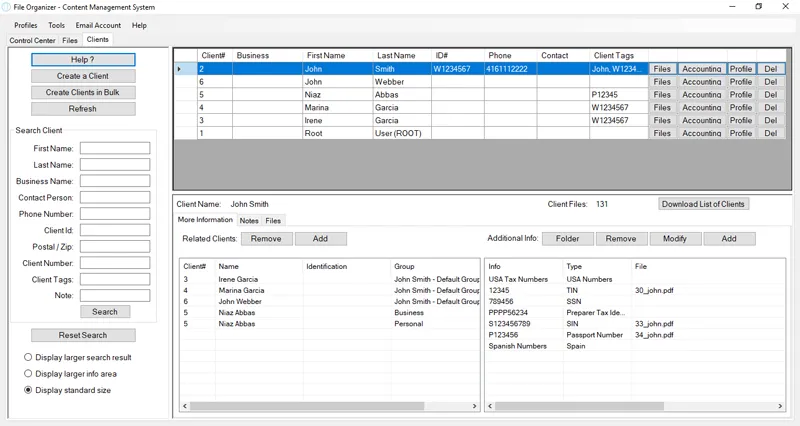The image size is (800, 426).
Task: Switch to the top Files tab
Action: point(70,40)
